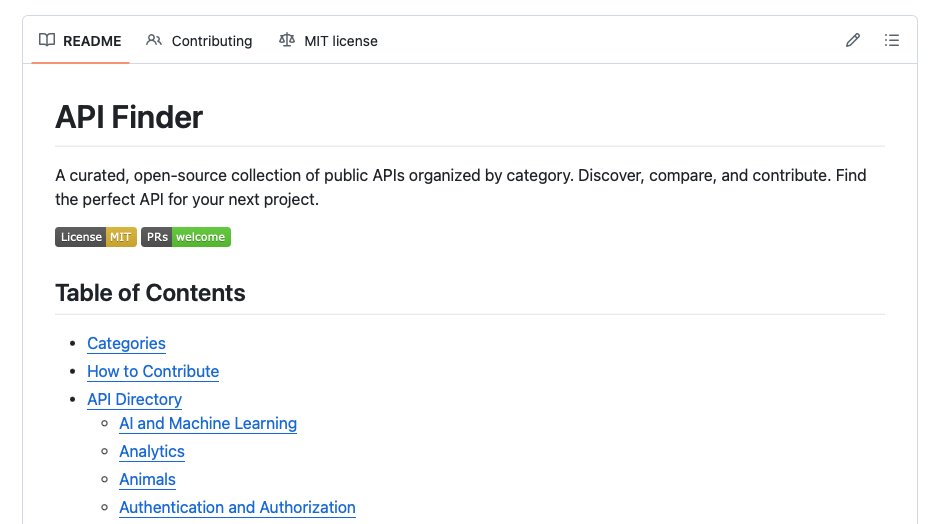
Task: Open the outline list icon
Action: coord(892,41)
